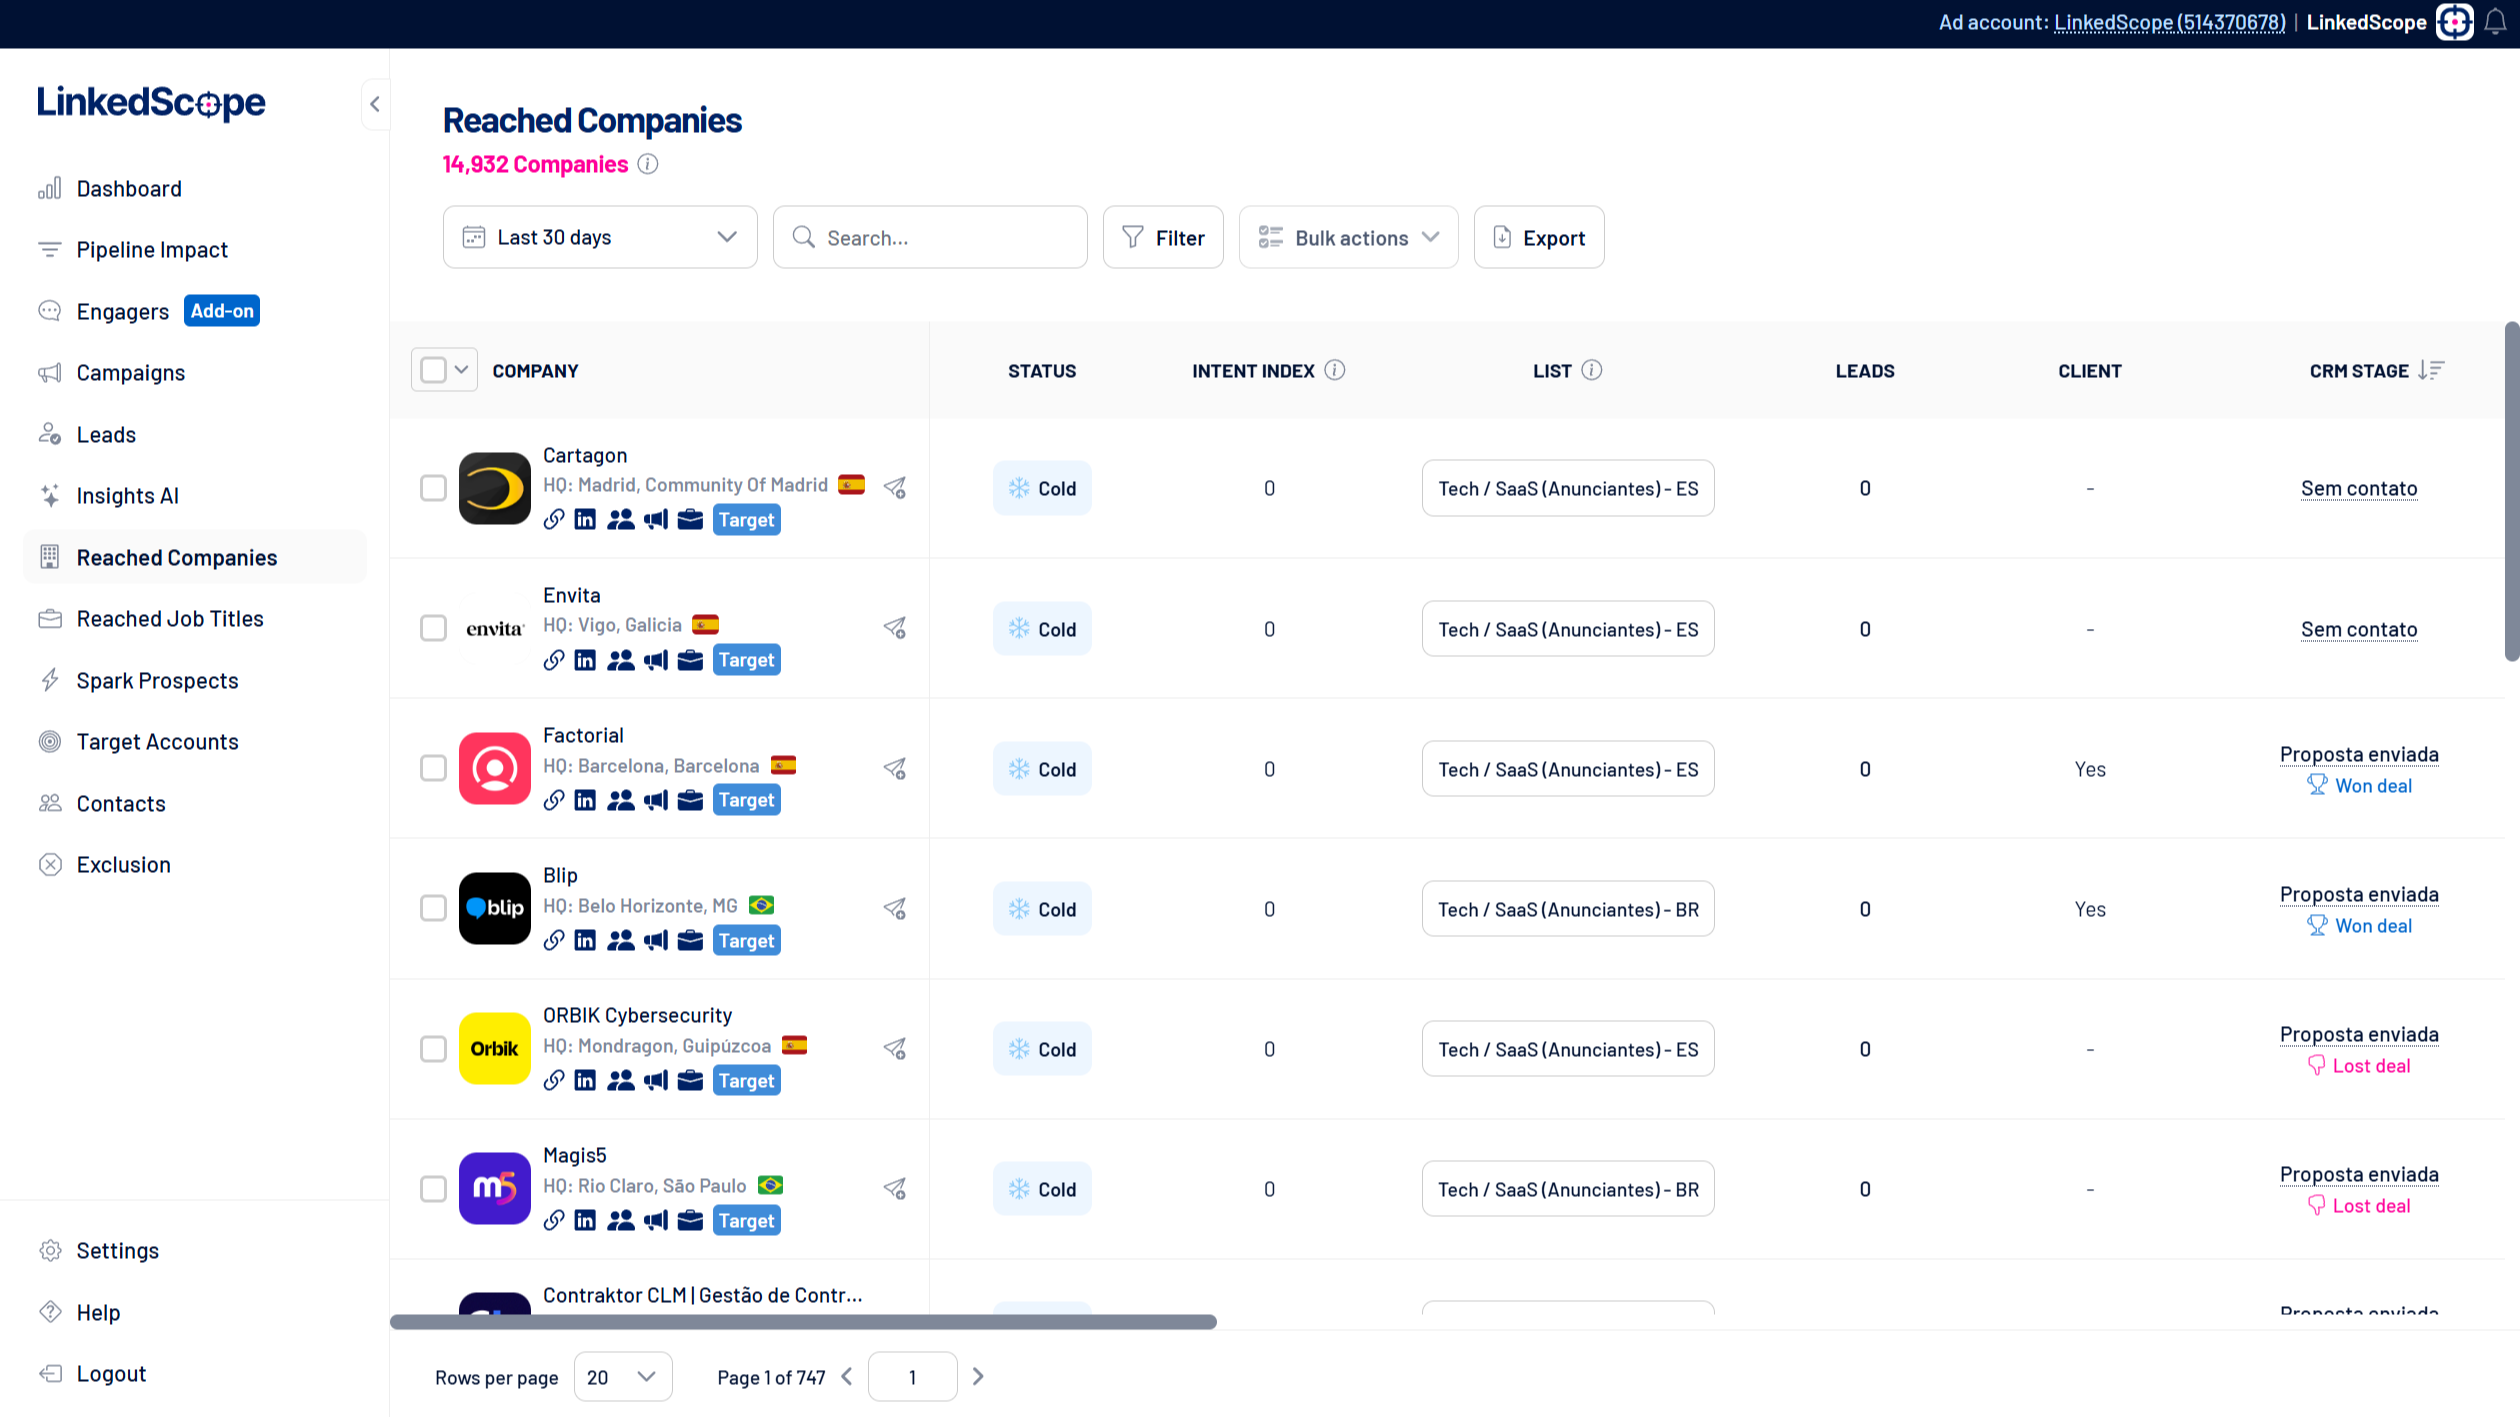
Task: Click the LinkedScope profile avatar icon
Action: coord(2455,22)
